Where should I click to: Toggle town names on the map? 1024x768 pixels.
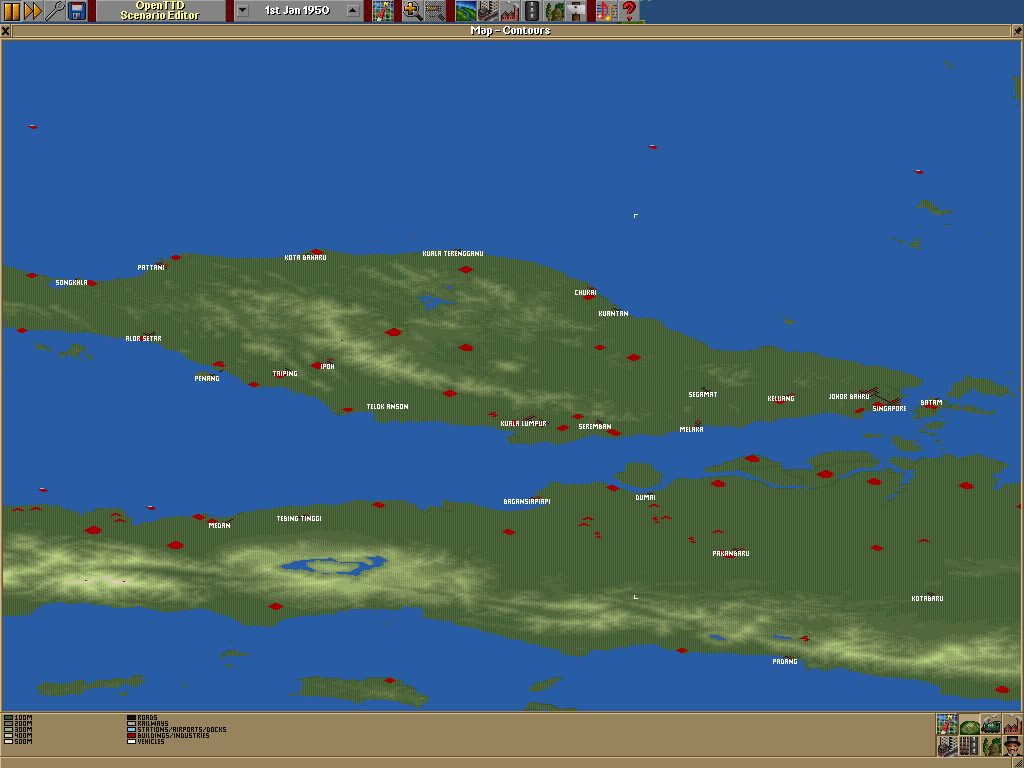946,745
